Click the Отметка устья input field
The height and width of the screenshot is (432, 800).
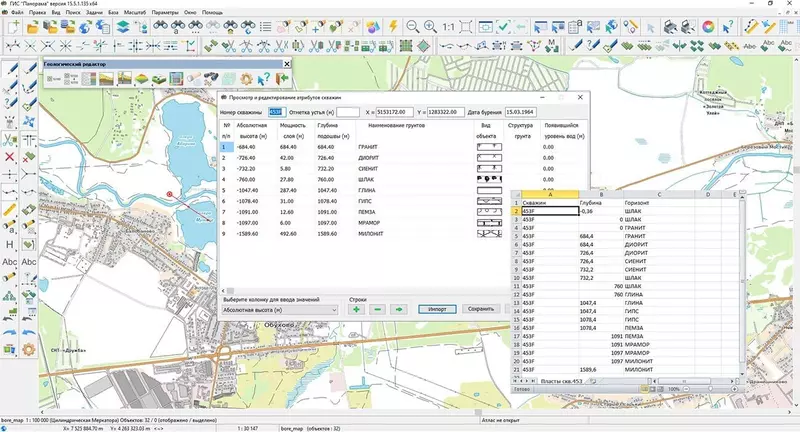click(349, 112)
